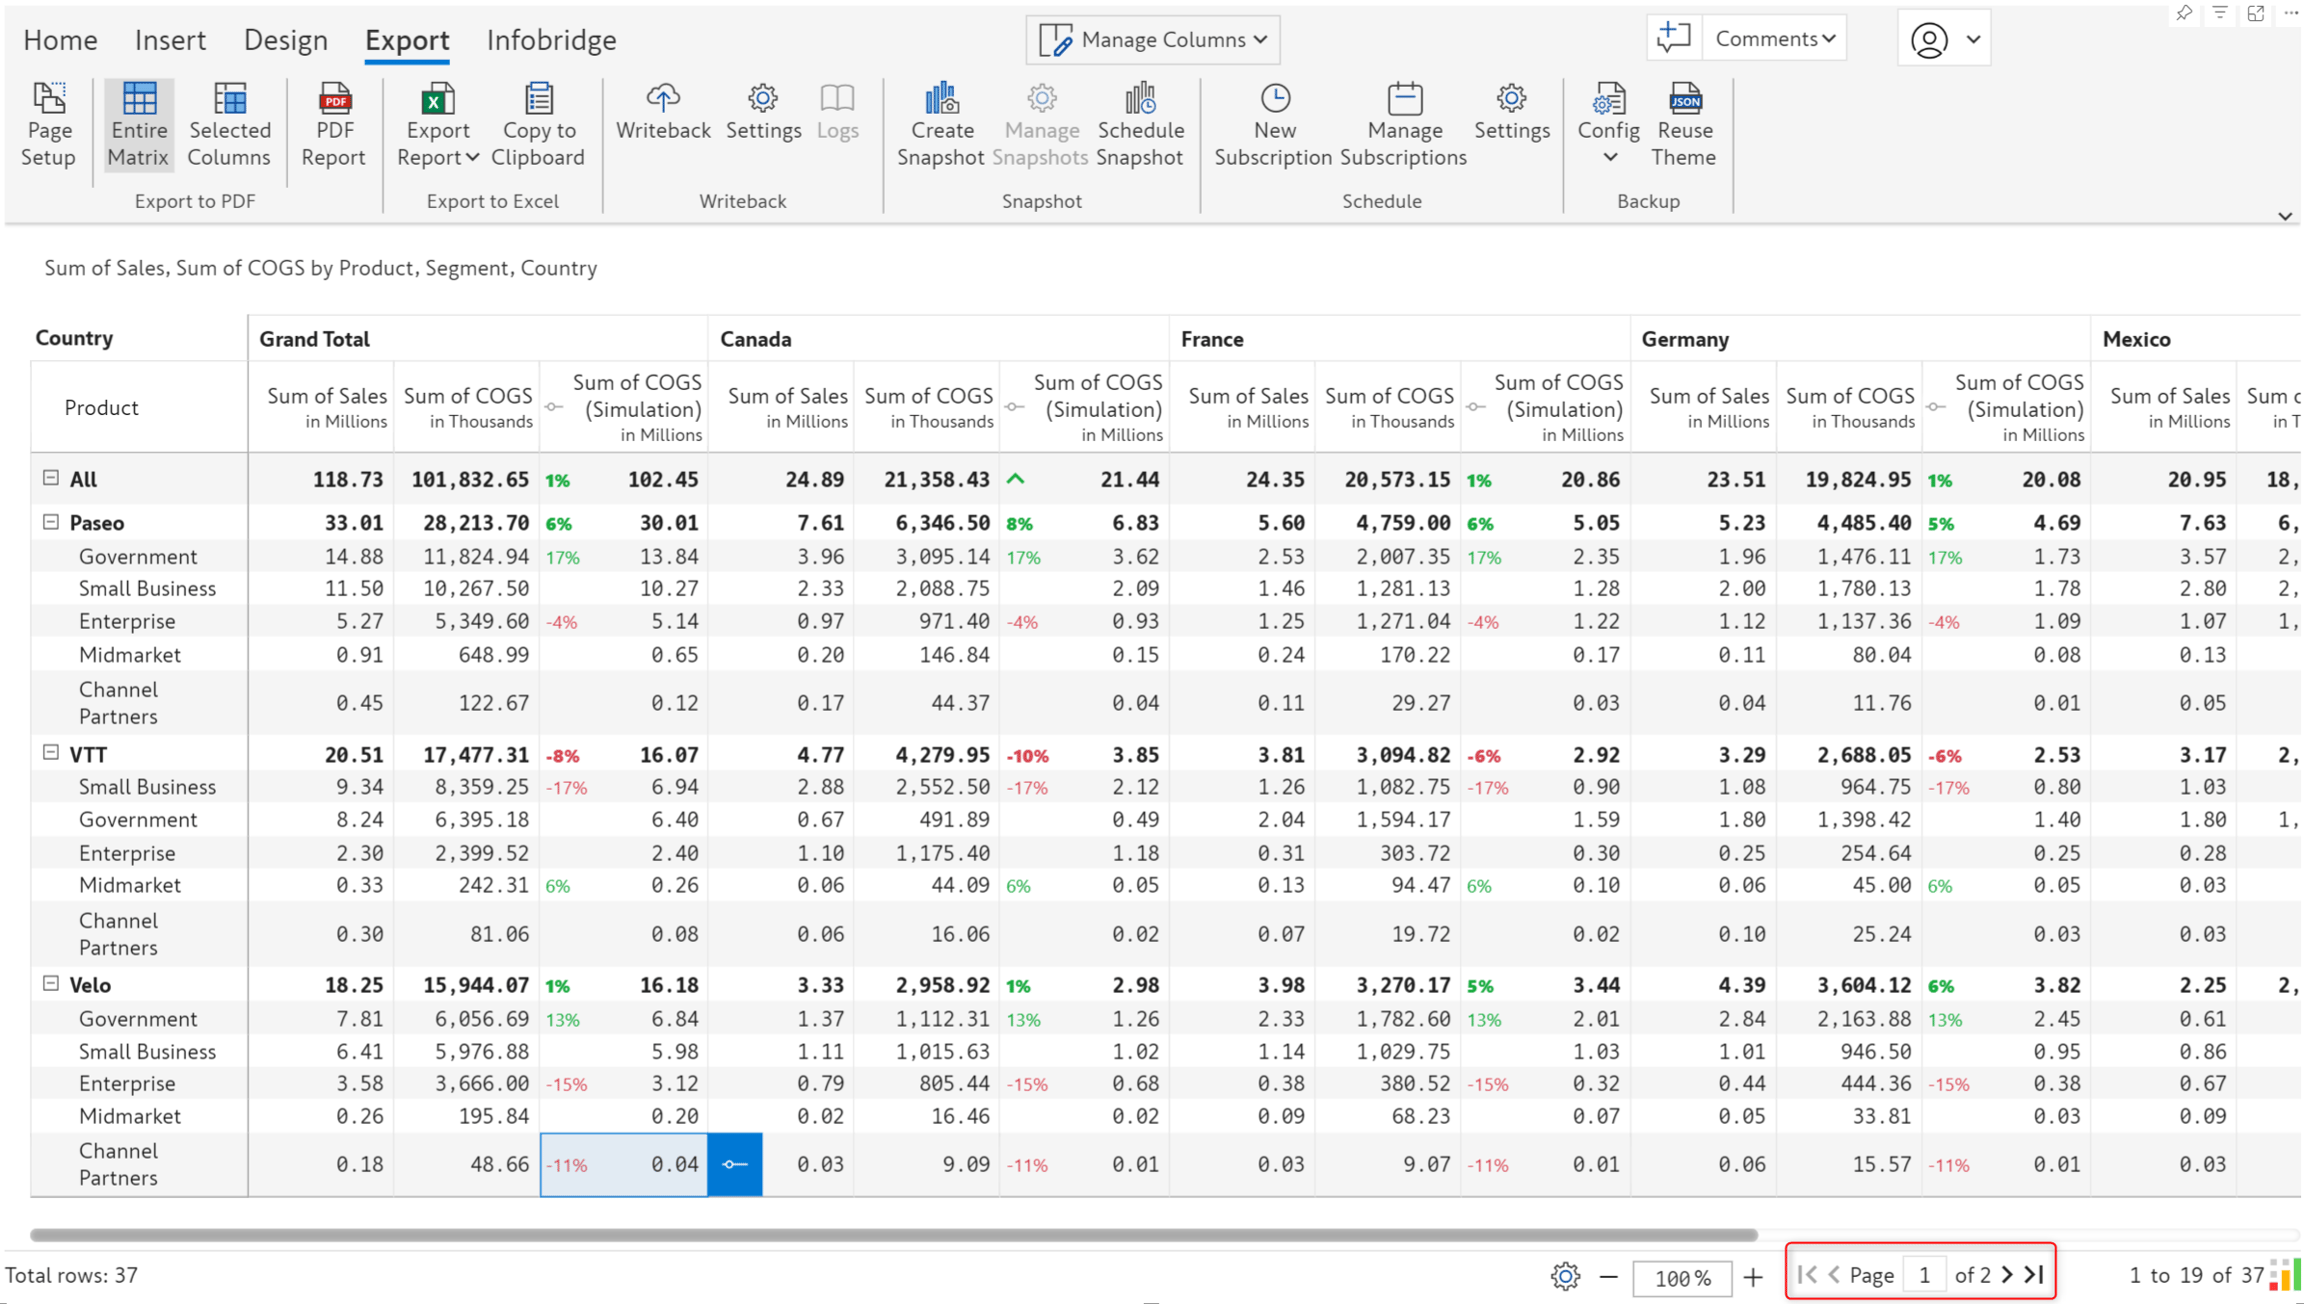Click the Writeback cloud upload icon
The width and height of the screenshot is (2304, 1304).
point(662,98)
